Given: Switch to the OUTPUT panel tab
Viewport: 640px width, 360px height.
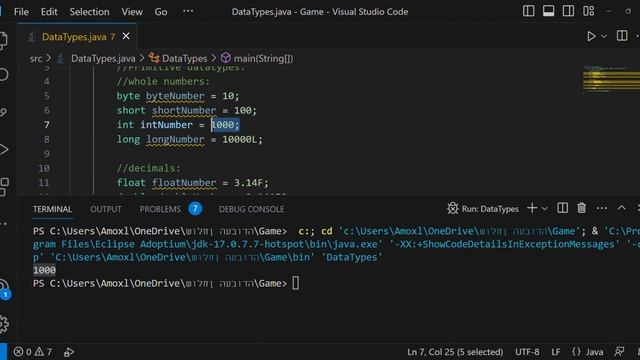Looking at the screenshot, I should point(106,209).
